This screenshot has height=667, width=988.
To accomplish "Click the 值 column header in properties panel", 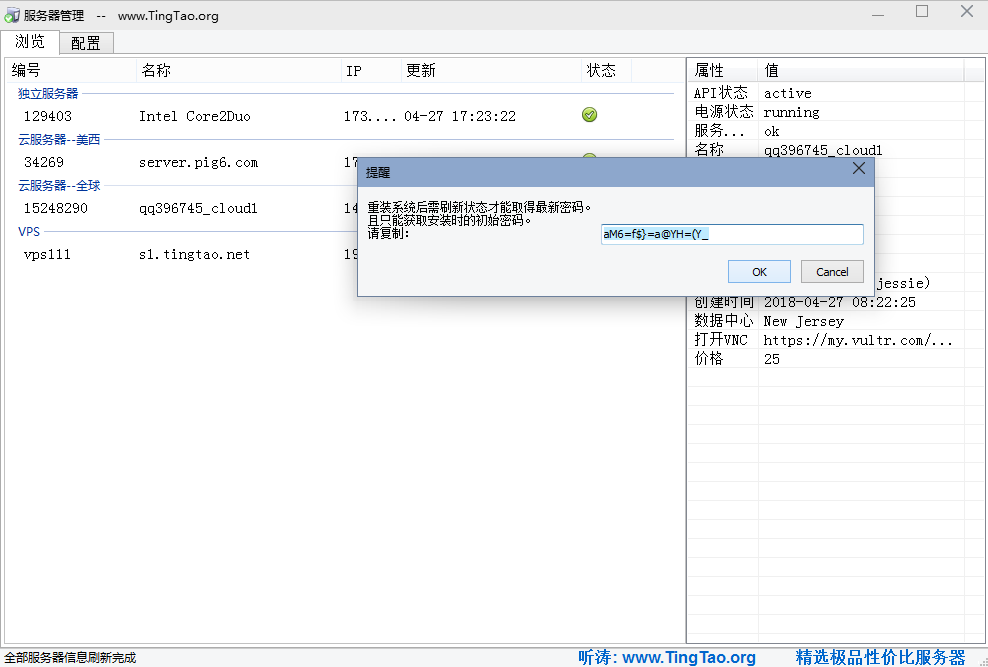I will pyautogui.click(x=861, y=71).
